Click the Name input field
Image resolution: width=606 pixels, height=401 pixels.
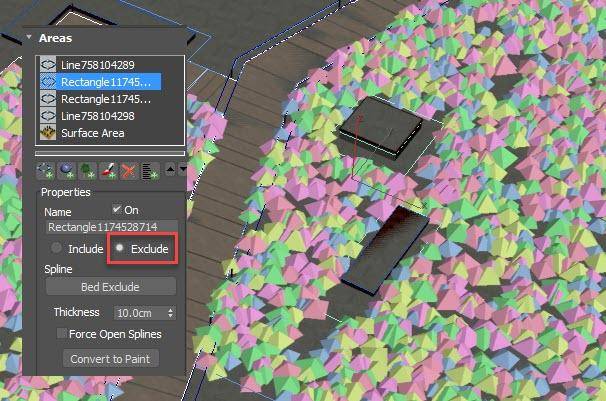tap(111, 228)
